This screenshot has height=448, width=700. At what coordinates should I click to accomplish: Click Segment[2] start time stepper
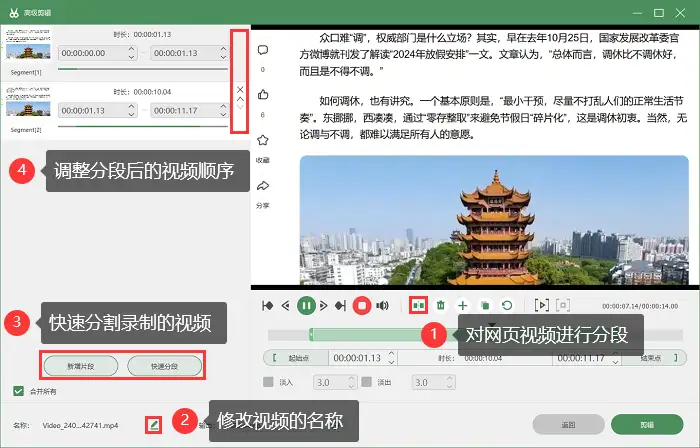131,110
